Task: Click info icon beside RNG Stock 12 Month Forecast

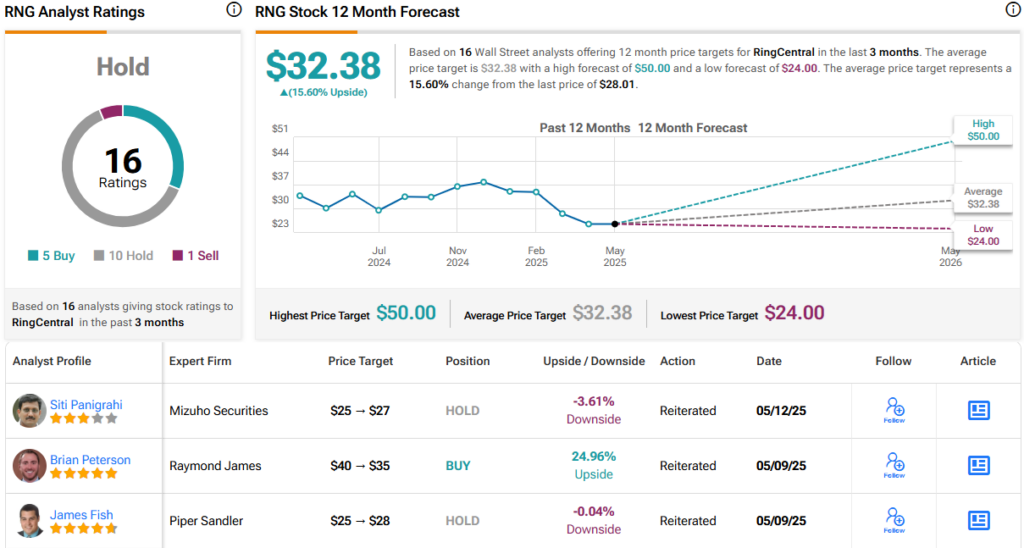Action: 1013,10
